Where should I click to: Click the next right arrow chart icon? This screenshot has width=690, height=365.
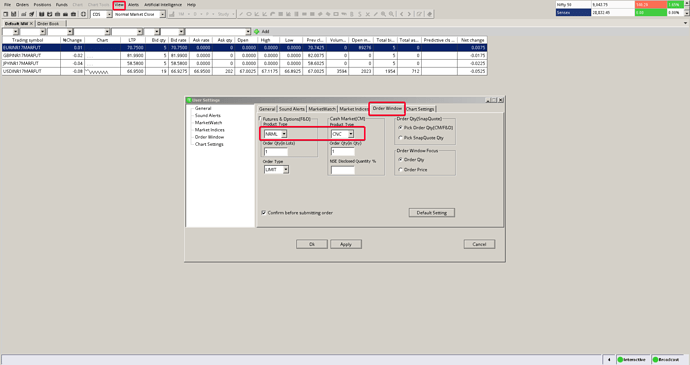click(x=409, y=14)
